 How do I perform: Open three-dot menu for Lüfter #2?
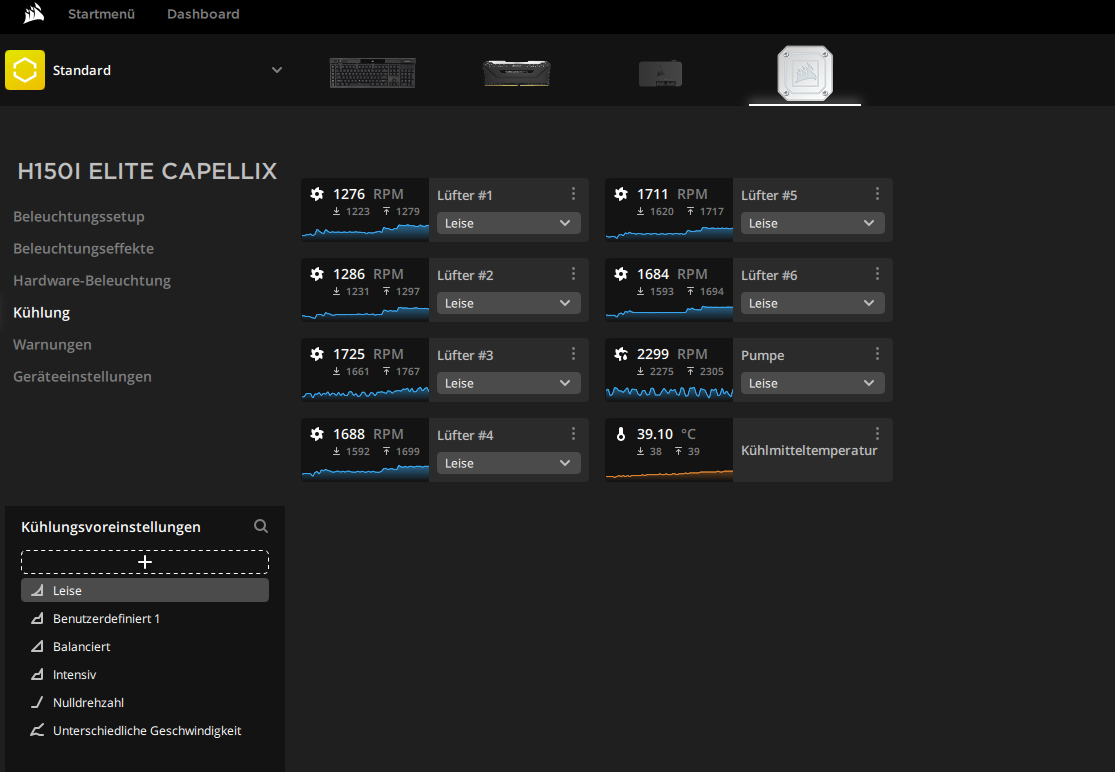coord(573,274)
